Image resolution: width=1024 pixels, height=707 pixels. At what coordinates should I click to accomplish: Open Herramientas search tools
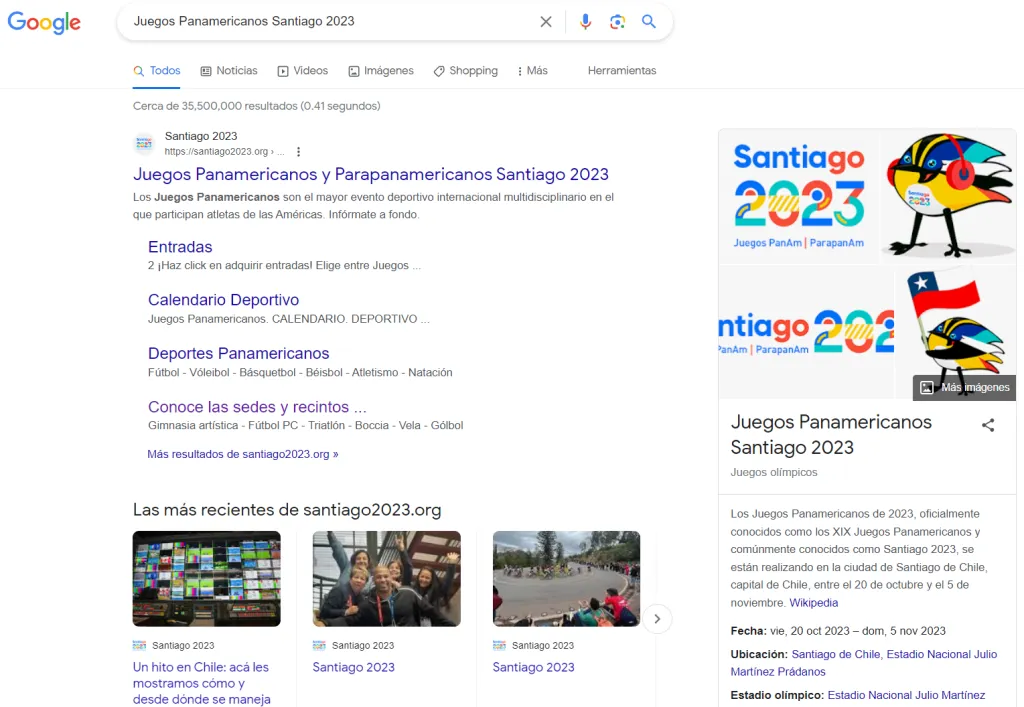pos(621,71)
